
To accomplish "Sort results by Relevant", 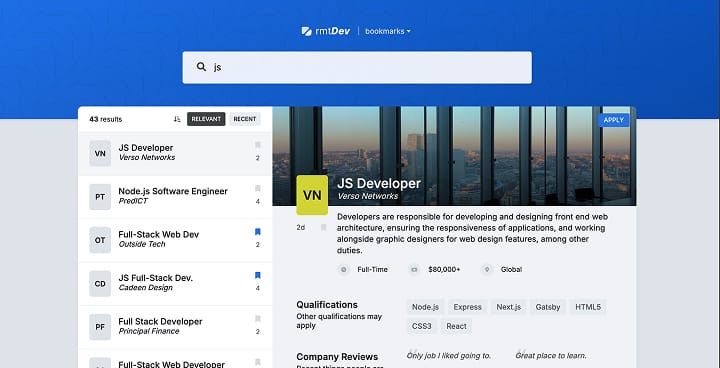I will pos(206,119).
